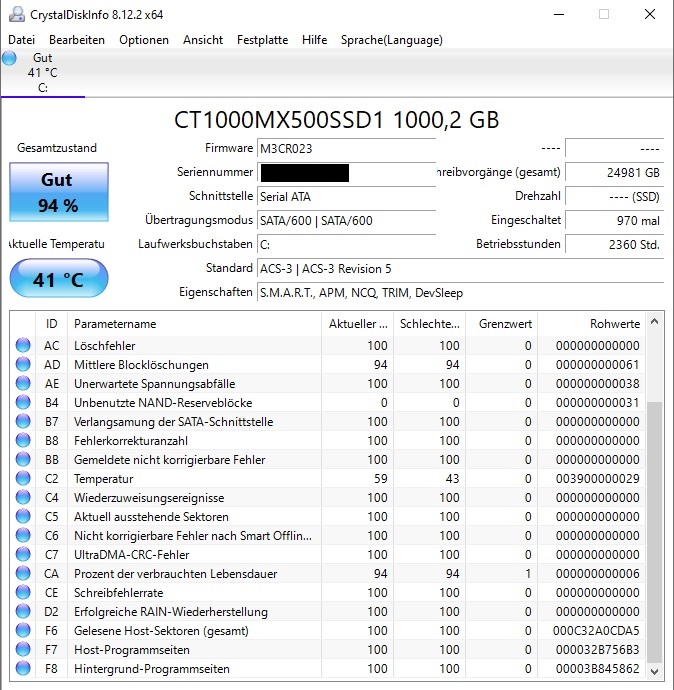Click status icon of AC Löschfehler row
This screenshot has height=690, width=674.
click(23, 345)
